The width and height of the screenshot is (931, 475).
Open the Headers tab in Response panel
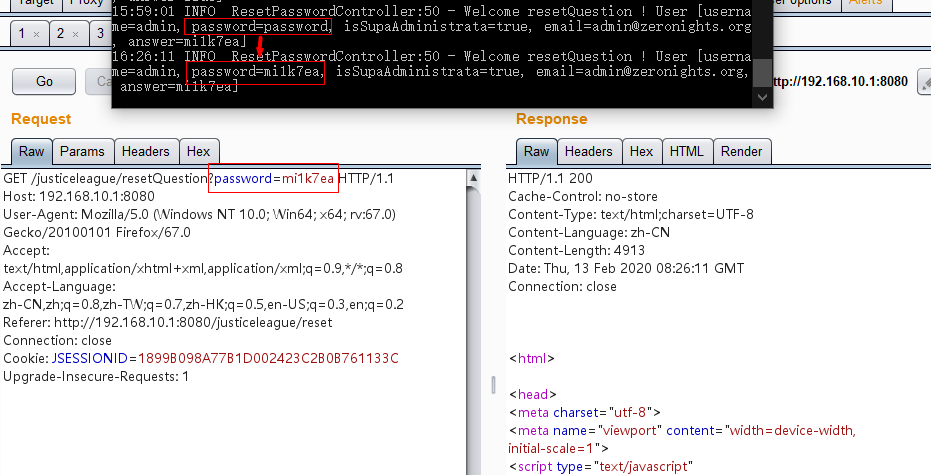588,152
